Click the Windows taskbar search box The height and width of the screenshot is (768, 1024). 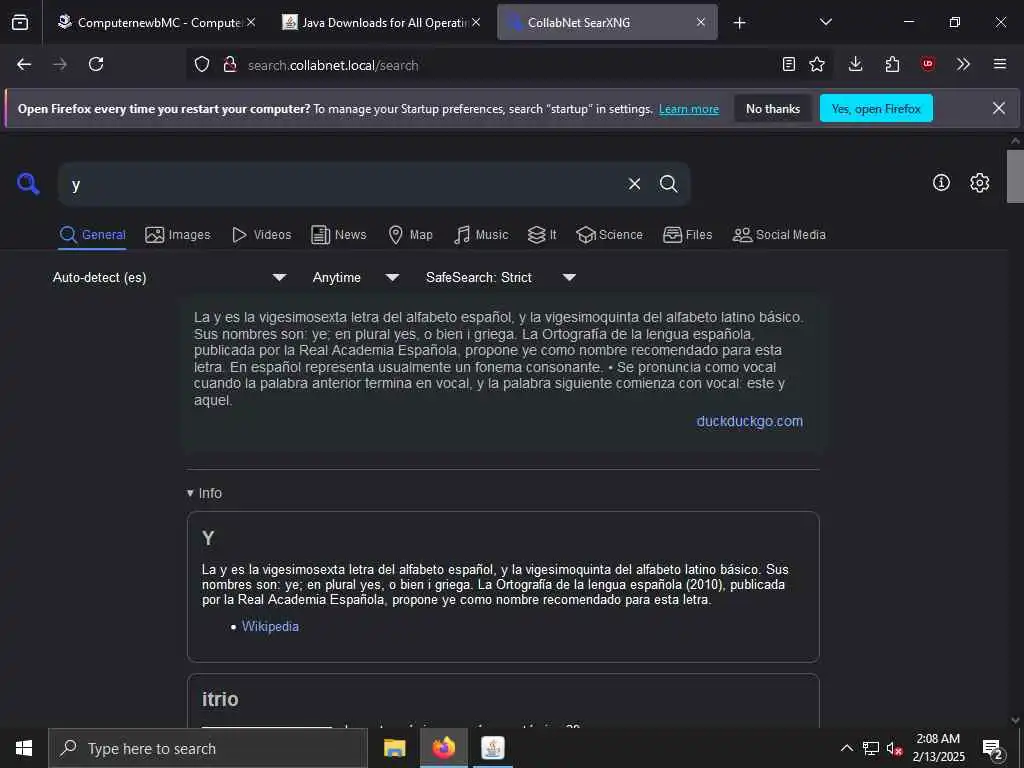(x=208, y=748)
